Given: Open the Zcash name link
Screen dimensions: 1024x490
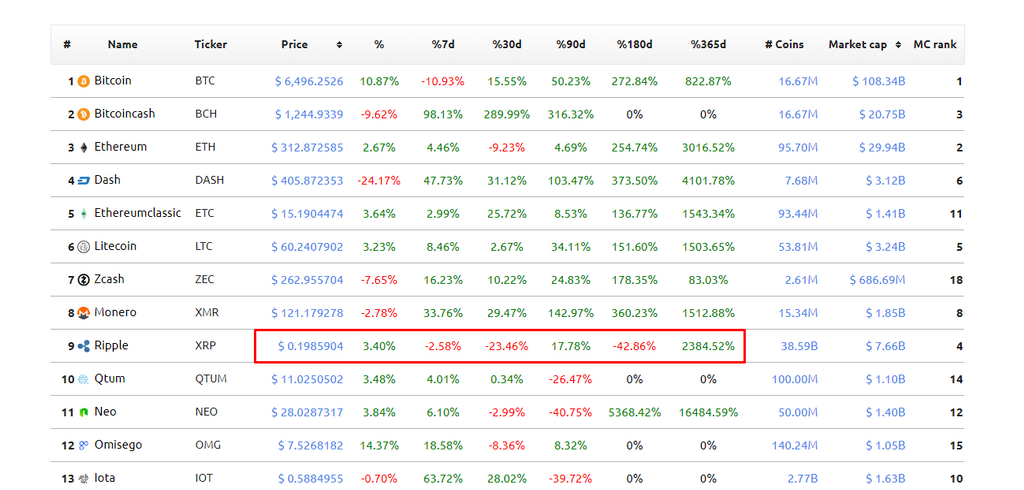Looking at the screenshot, I should (x=109, y=279).
